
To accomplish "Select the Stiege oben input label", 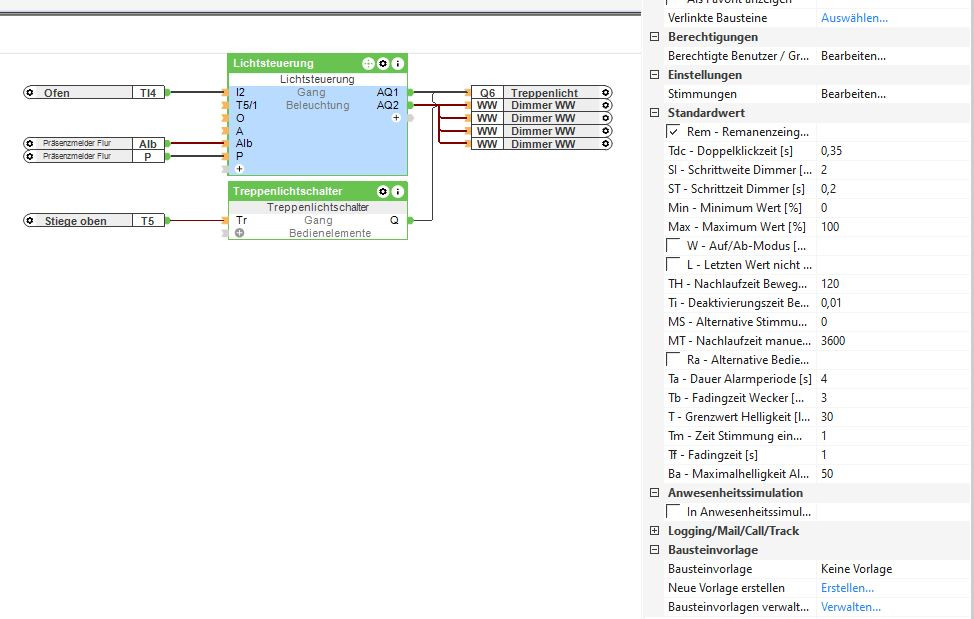I will (75, 220).
